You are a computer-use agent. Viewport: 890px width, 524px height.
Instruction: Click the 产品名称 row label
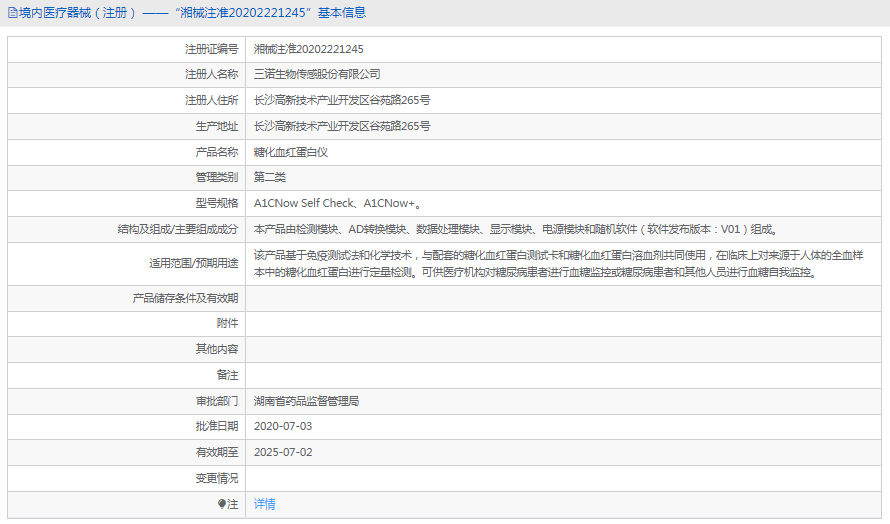pos(217,152)
